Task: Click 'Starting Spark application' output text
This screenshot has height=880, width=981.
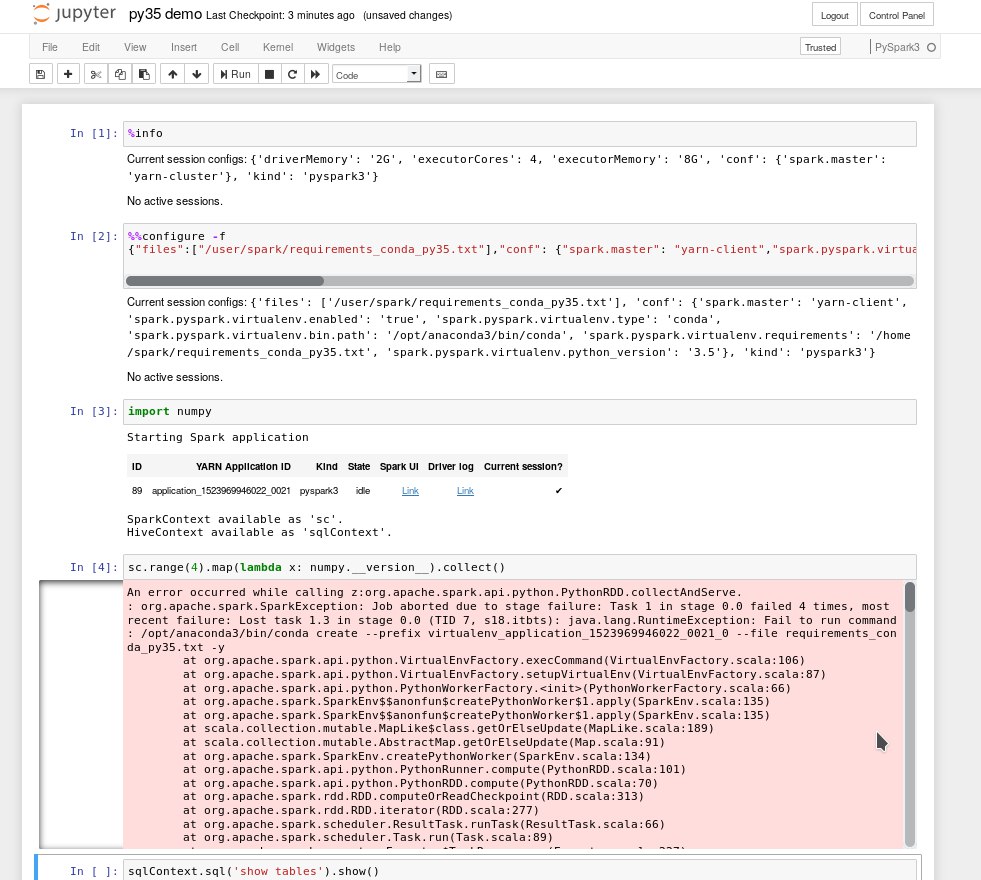Action: (218, 437)
